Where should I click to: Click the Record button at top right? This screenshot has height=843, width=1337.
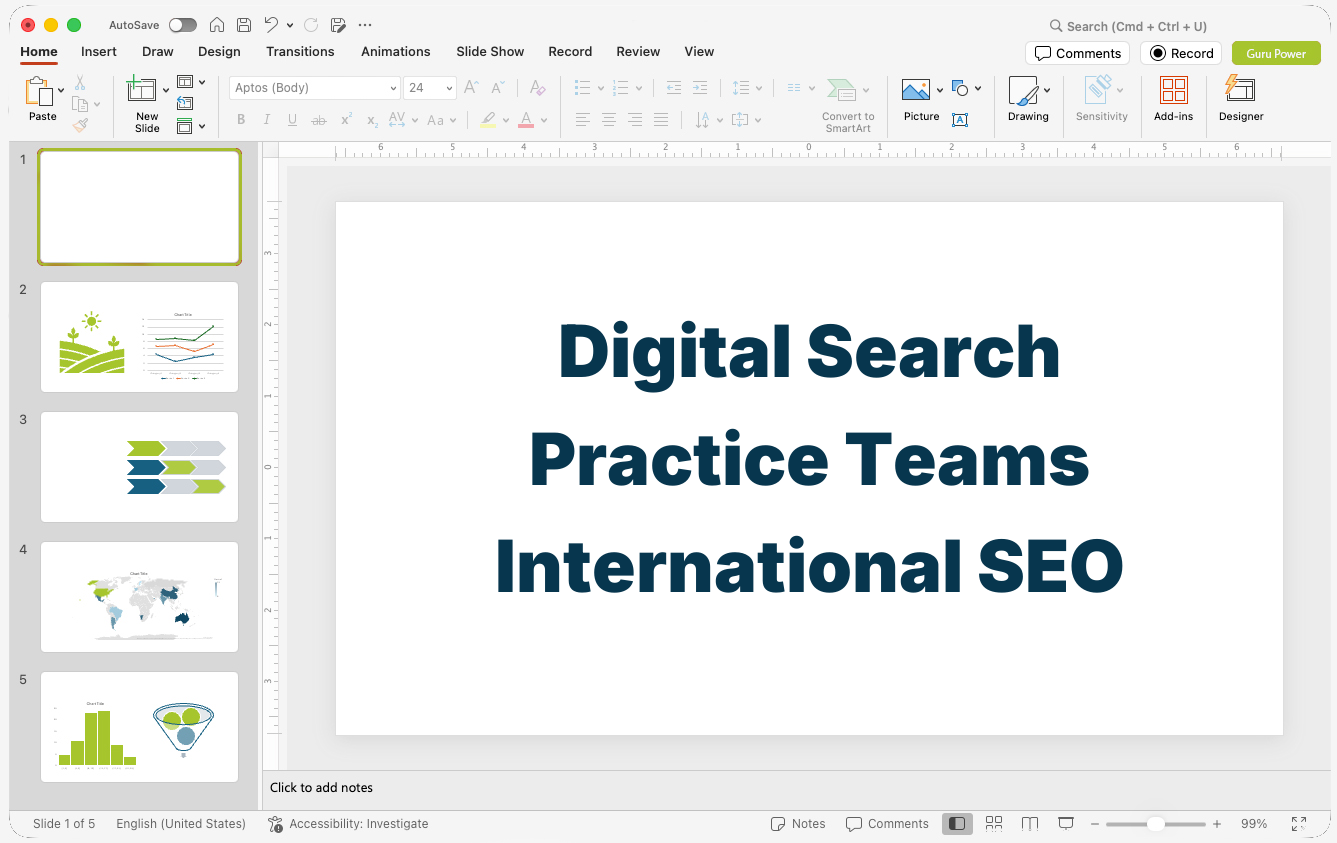pyautogui.click(x=1181, y=53)
